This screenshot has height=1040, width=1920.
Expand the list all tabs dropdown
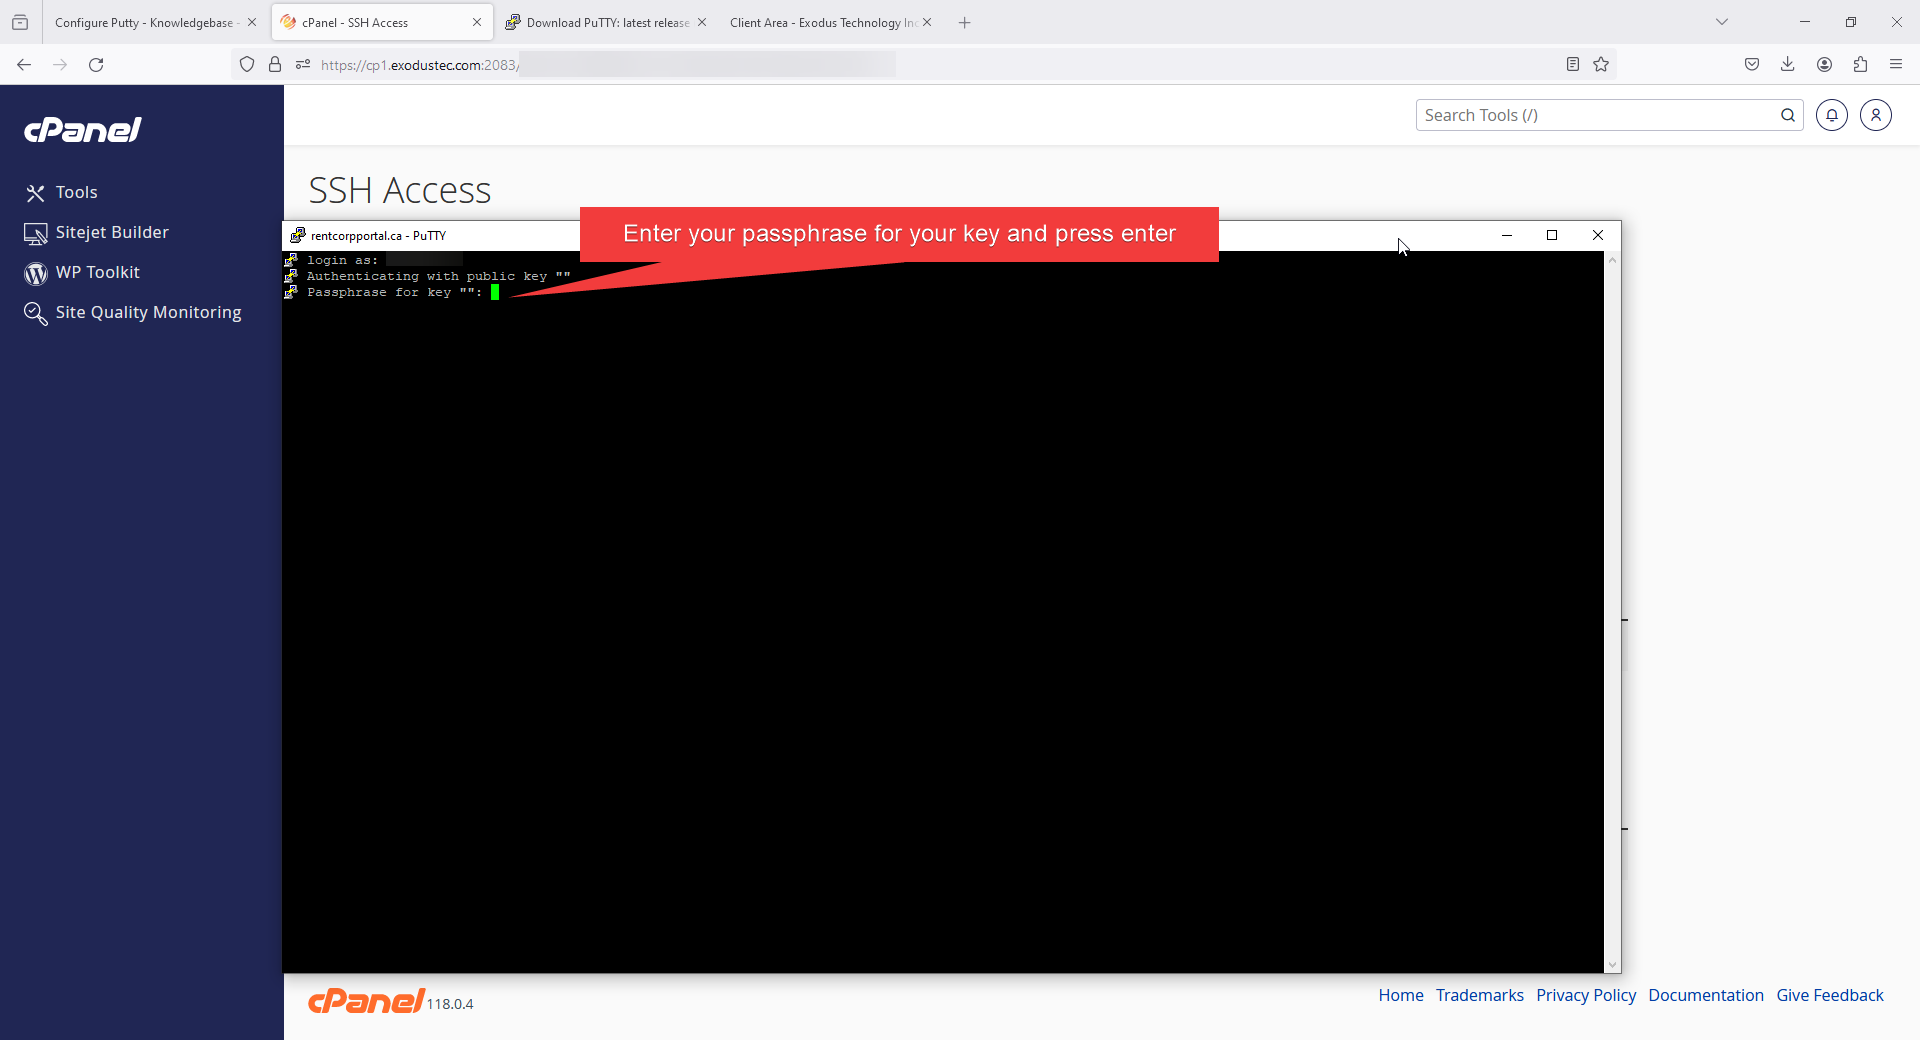[1721, 22]
